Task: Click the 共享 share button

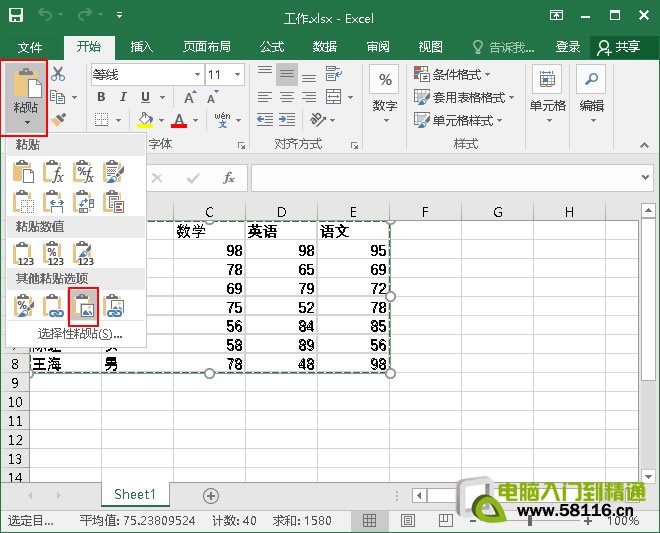Action: tap(619, 47)
